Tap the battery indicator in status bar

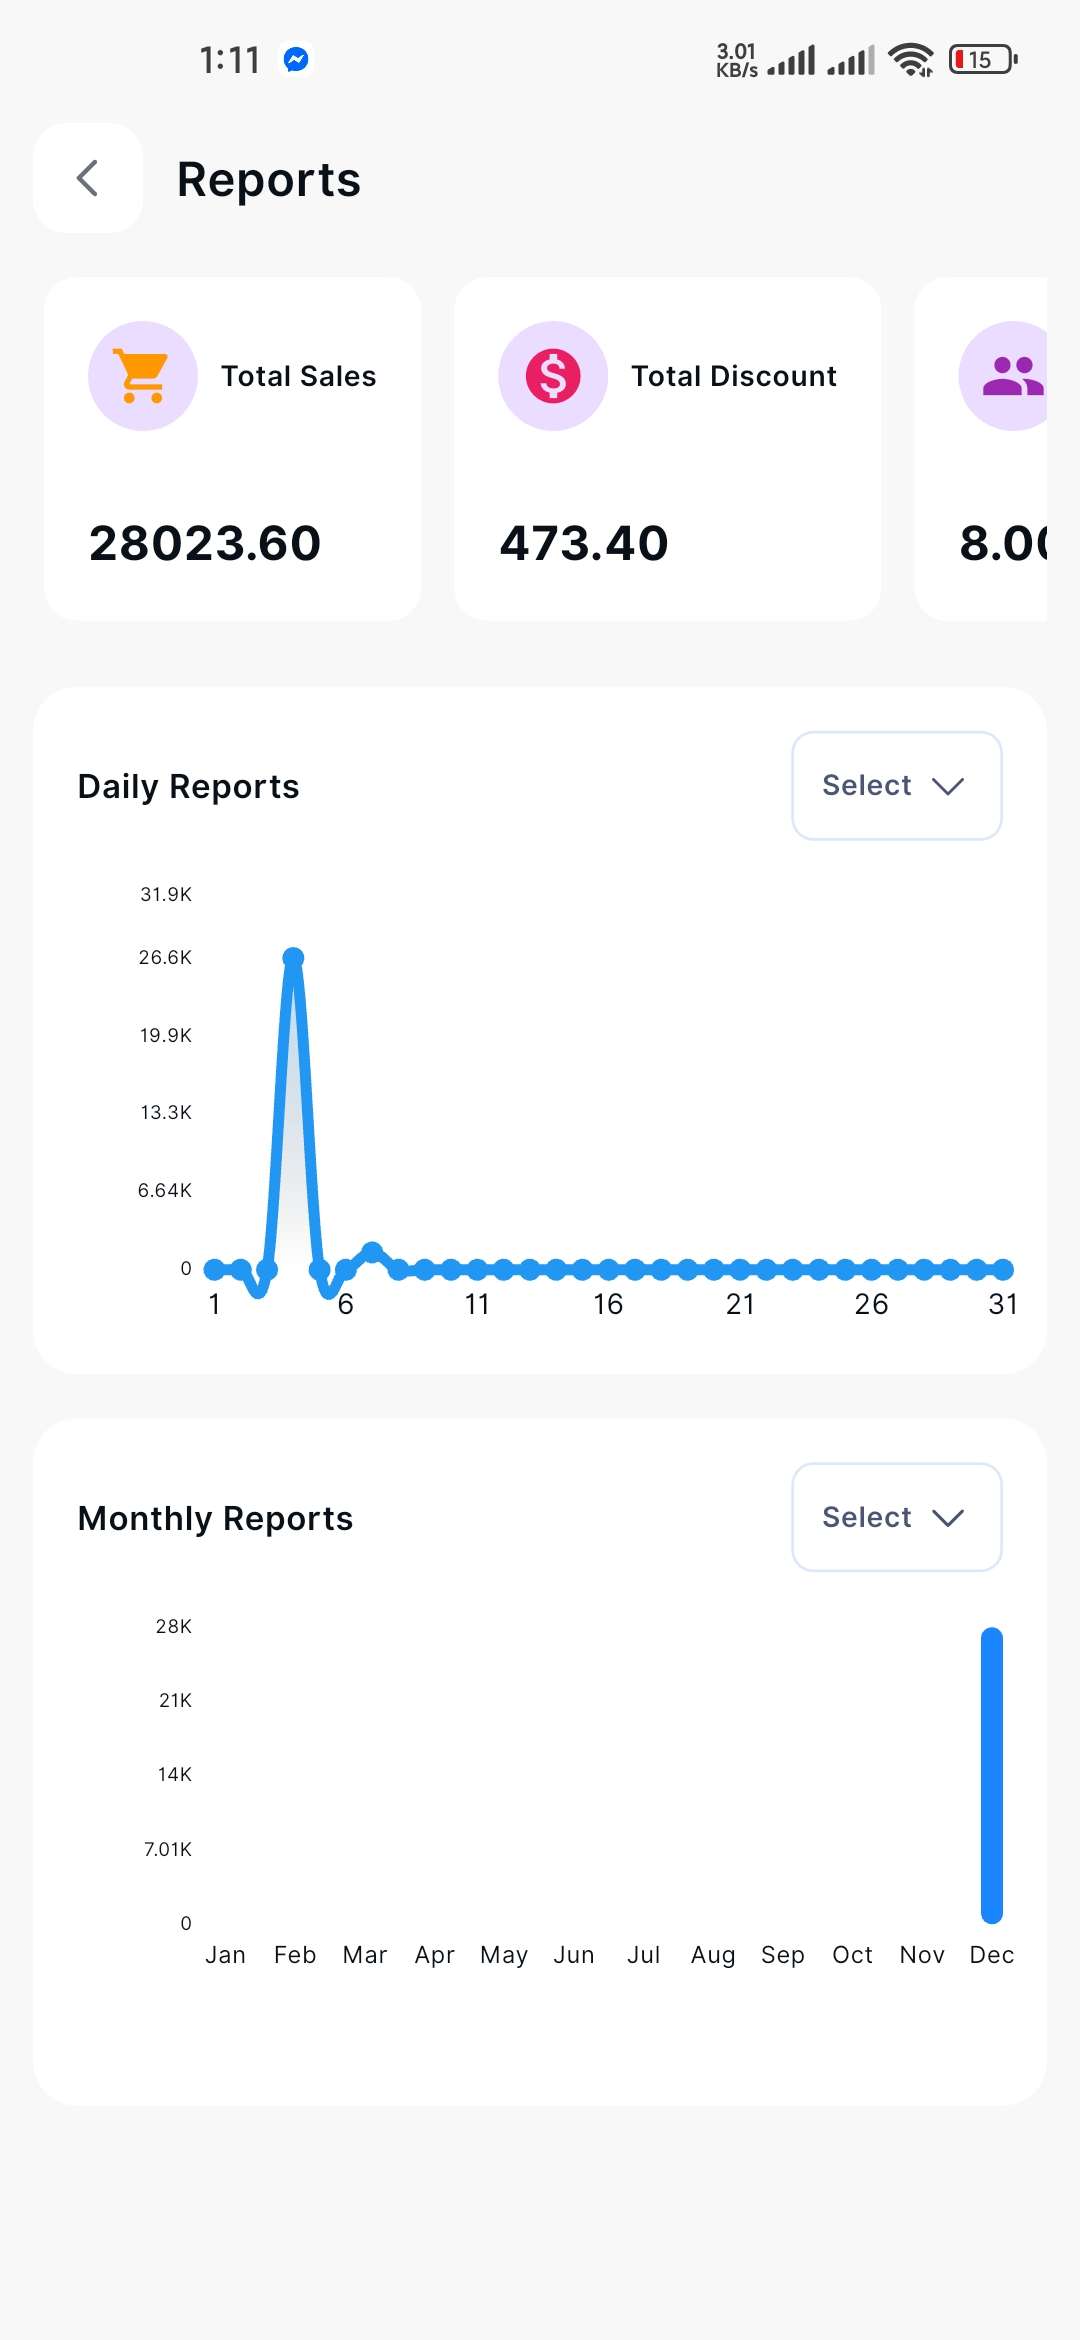click(x=983, y=60)
